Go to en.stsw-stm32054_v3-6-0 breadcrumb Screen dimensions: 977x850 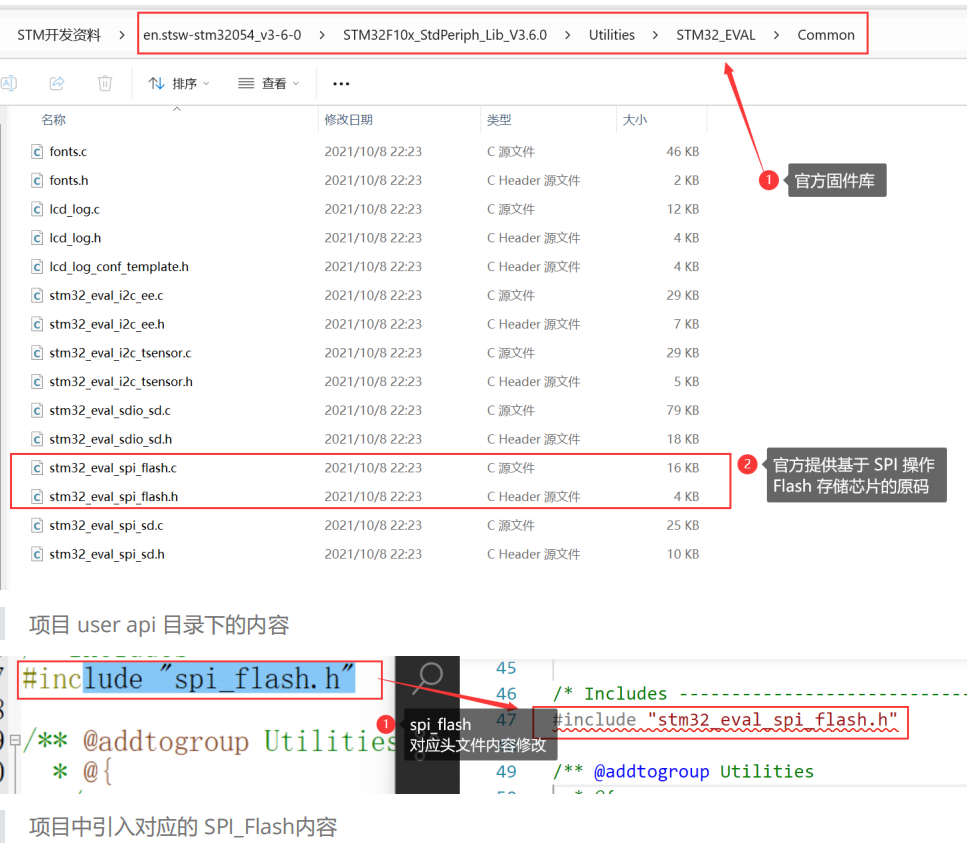point(222,35)
